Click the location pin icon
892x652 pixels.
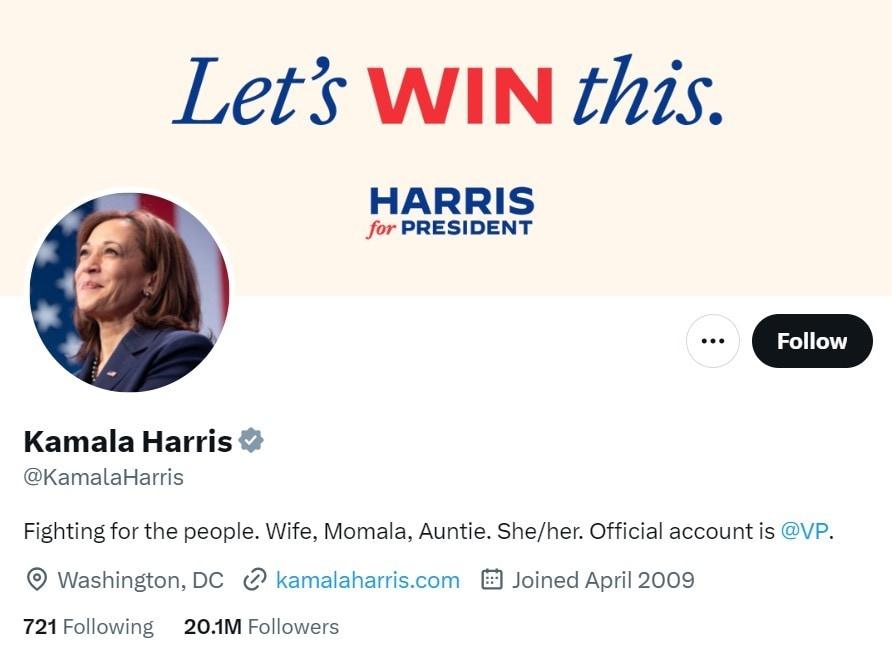[37, 580]
